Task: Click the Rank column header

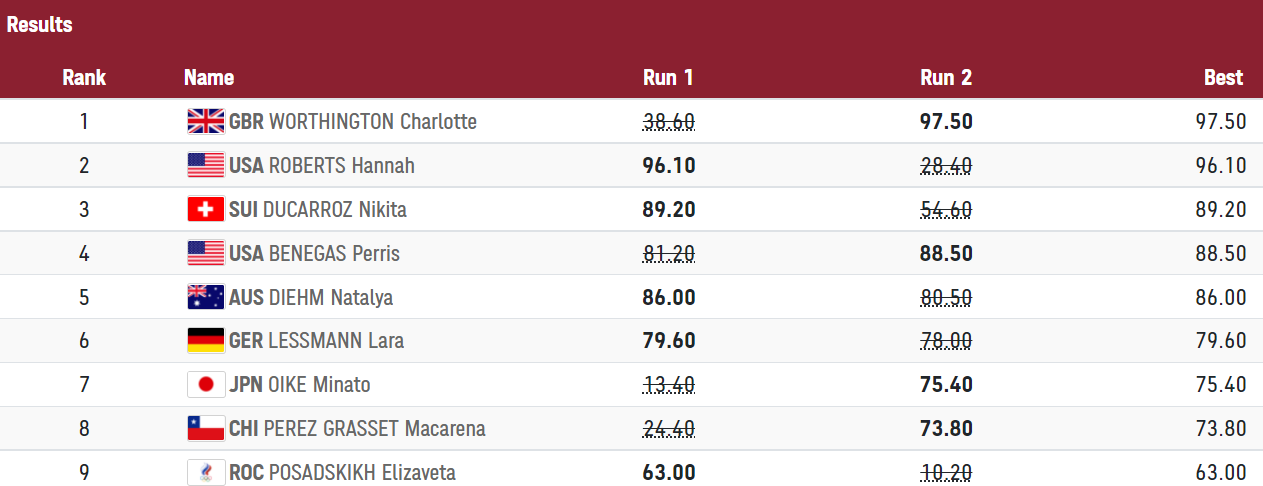Action: [84, 78]
